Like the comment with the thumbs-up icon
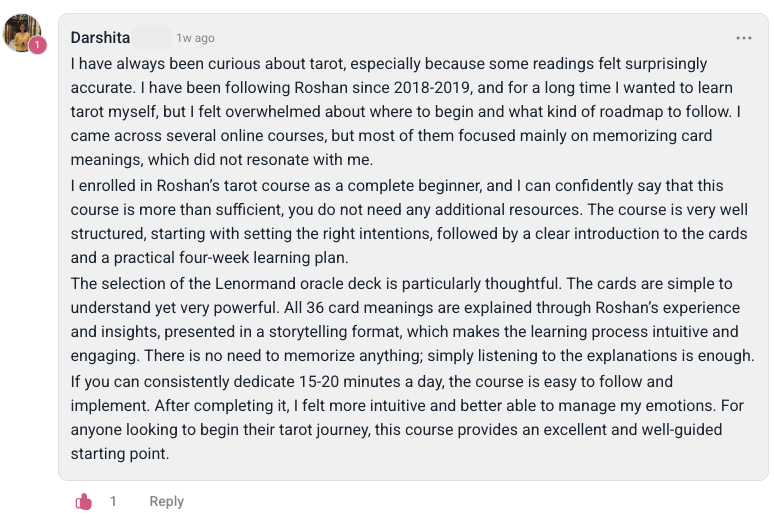The height and width of the screenshot is (519, 774). (84, 501)
